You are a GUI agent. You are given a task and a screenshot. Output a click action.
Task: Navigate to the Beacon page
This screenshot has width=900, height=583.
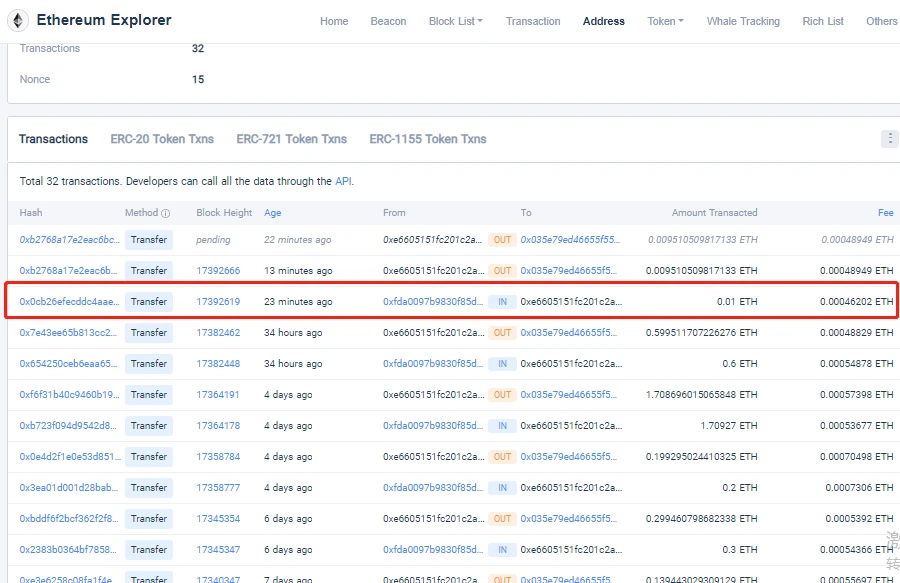388,21
